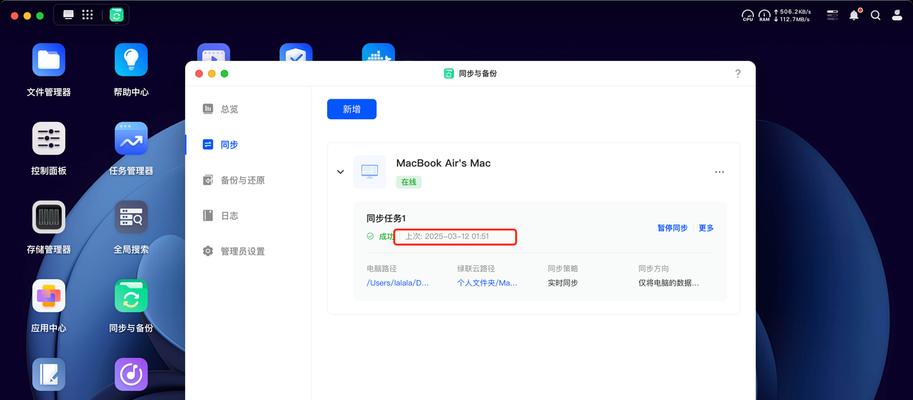The image size is (913, 400).
Task: Open the 帮助中心 lightbulb icon
Action: [131, 59]
